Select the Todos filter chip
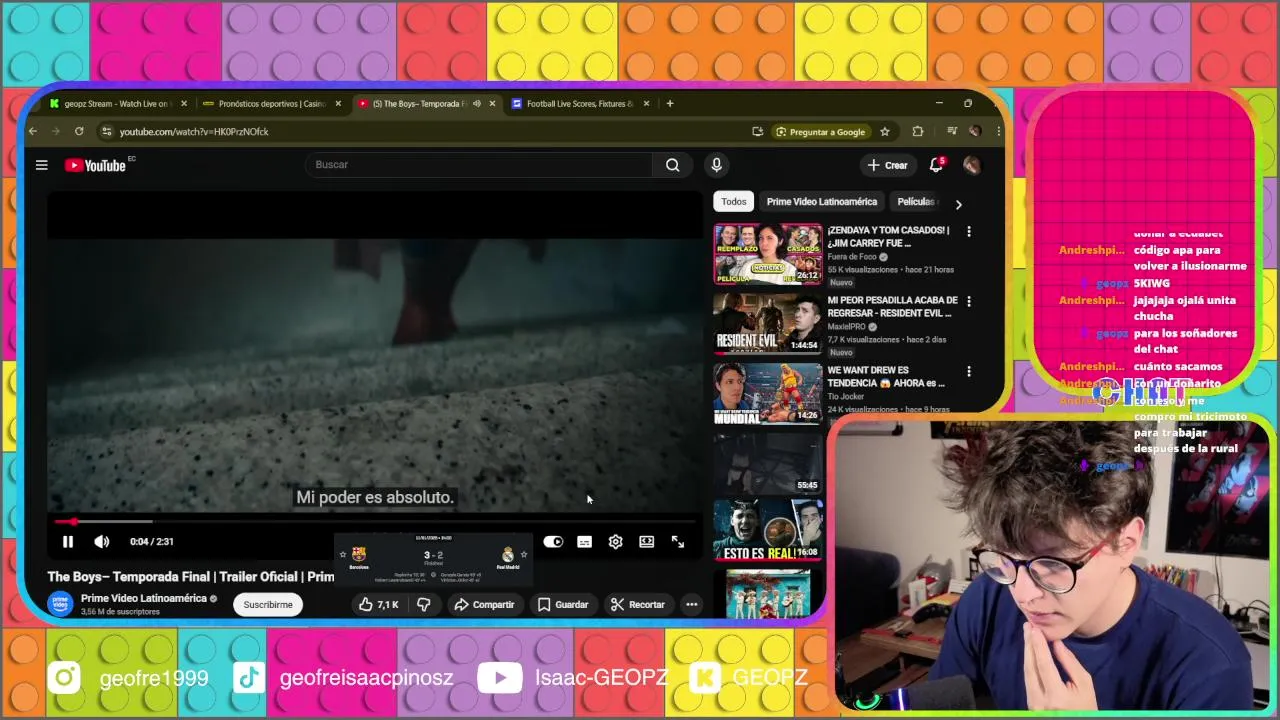The image size is (1280, 720). tap(734, 202)
